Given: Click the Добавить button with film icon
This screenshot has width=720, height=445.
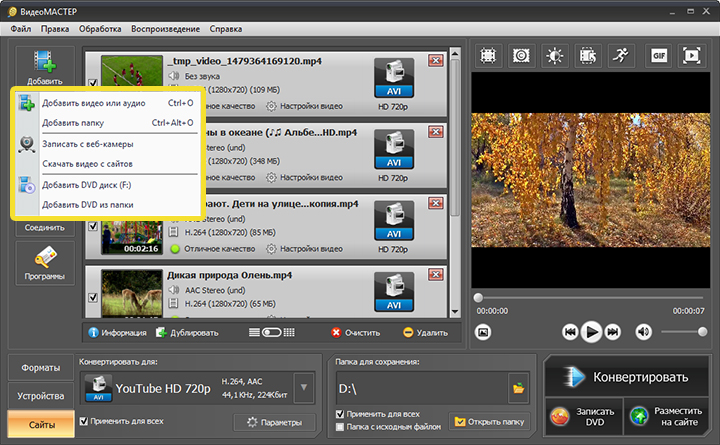Looking at the screenshot, I should coord(45,67).
